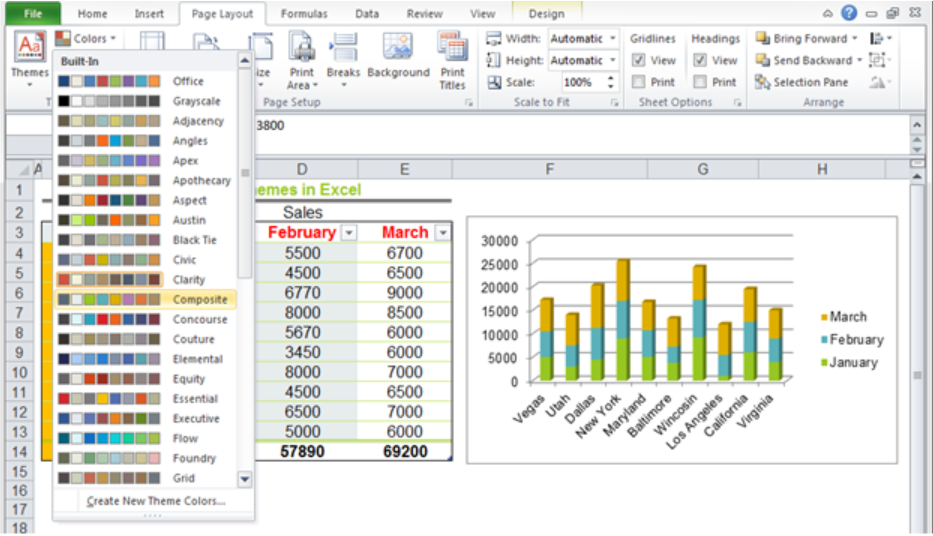
Task: Open the March column filter arrow
Action: [x=443, y=233]
